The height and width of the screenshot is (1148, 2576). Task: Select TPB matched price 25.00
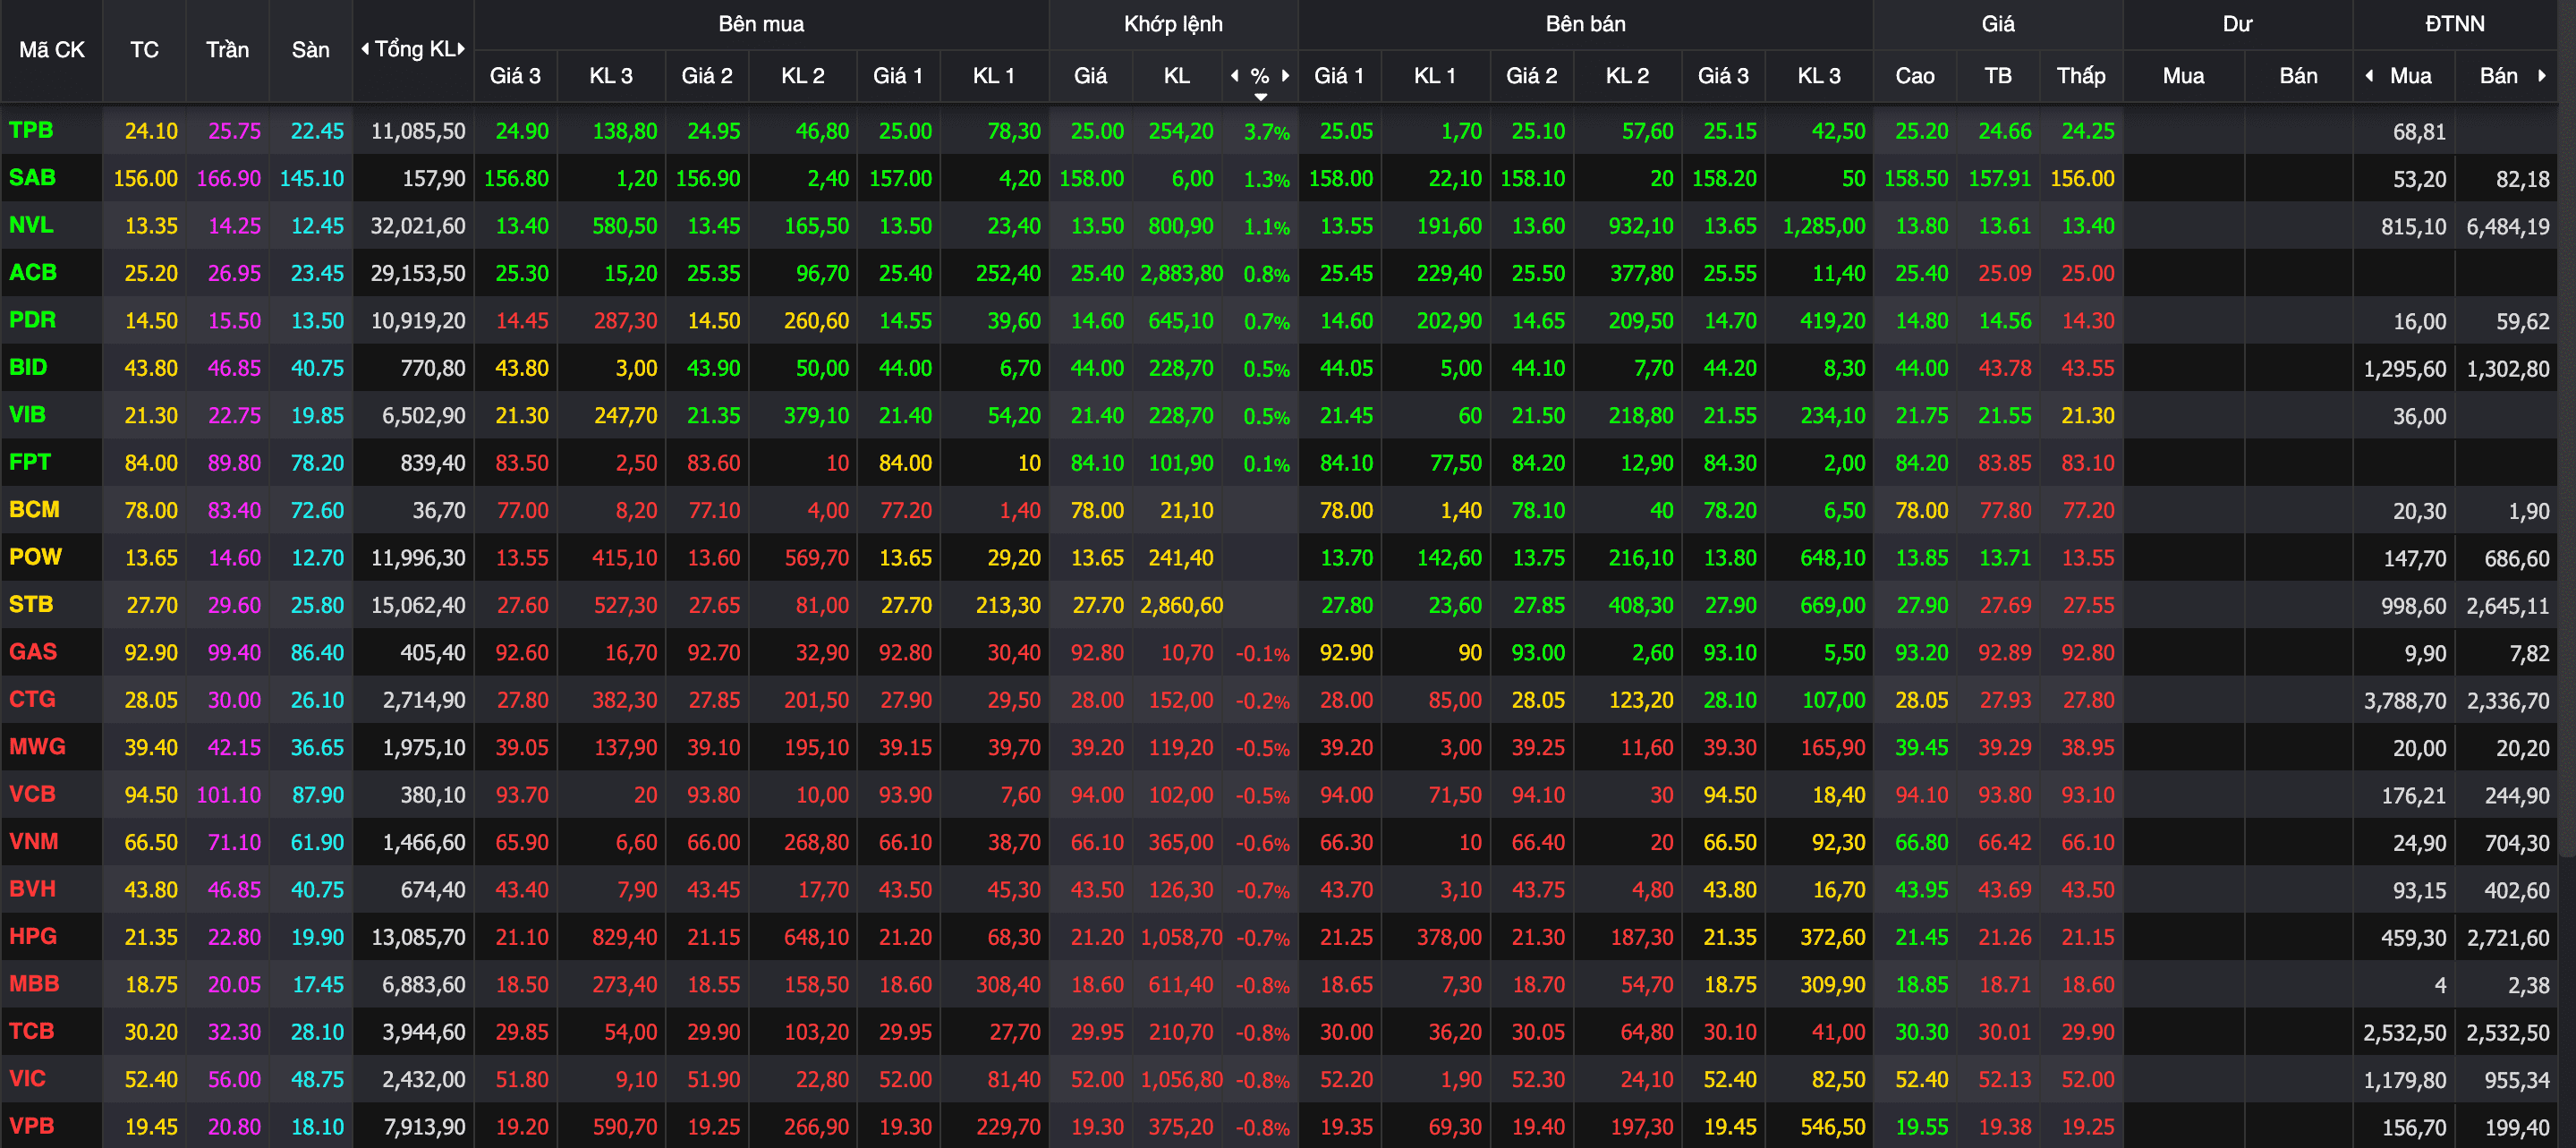click(1097, 131)
